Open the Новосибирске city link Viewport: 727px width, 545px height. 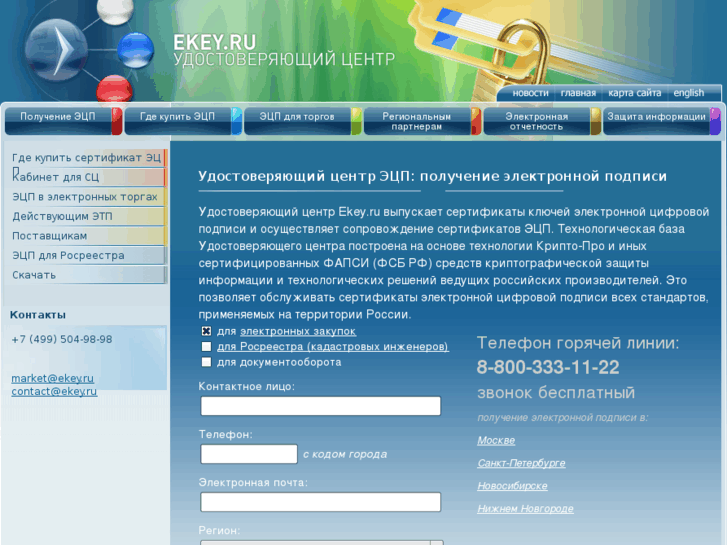pos(512,486)
